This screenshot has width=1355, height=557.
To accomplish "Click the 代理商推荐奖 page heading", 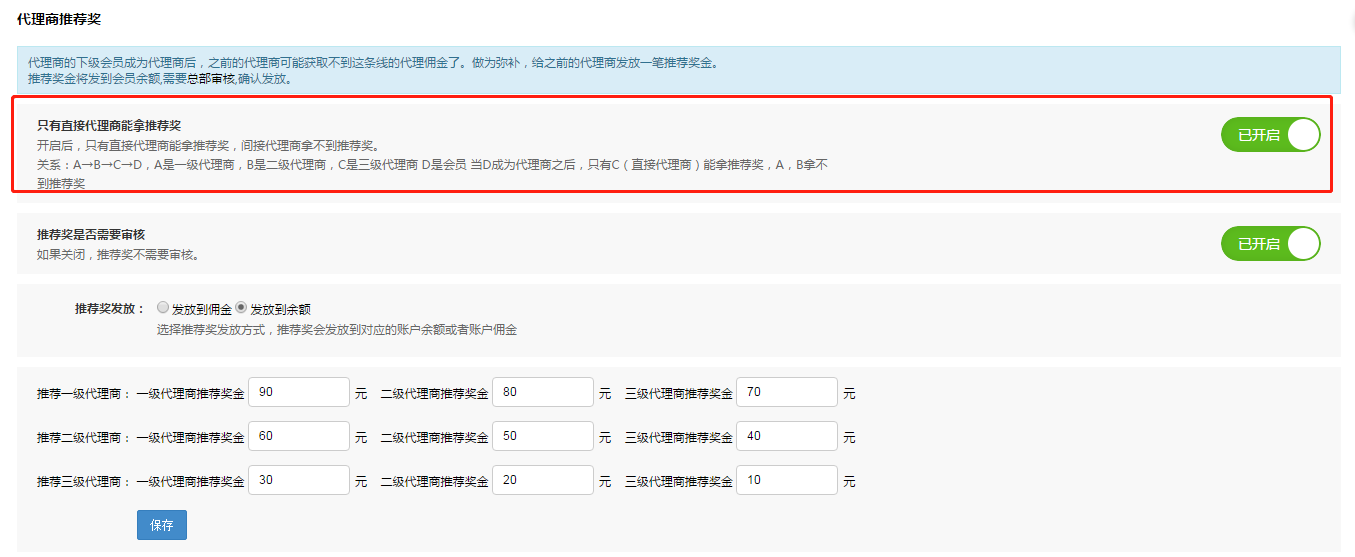I will [59, 19].
